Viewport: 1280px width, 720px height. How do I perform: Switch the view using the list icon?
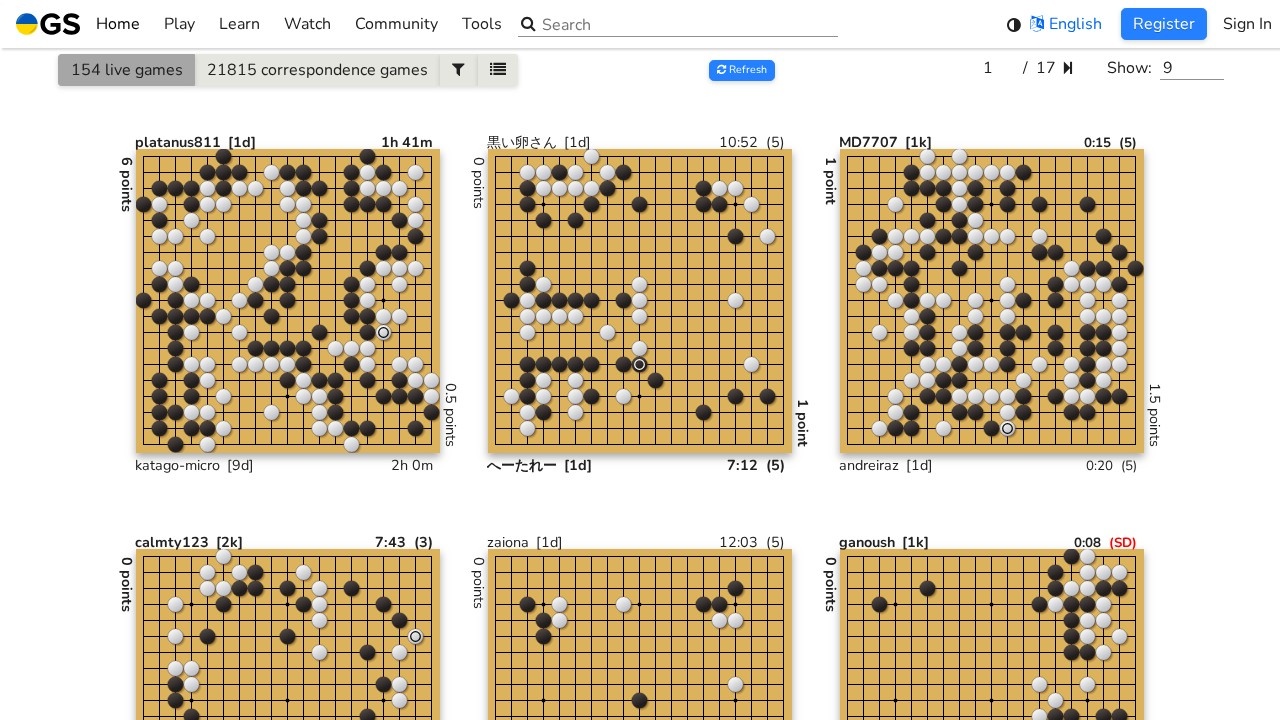coord(497,70)
